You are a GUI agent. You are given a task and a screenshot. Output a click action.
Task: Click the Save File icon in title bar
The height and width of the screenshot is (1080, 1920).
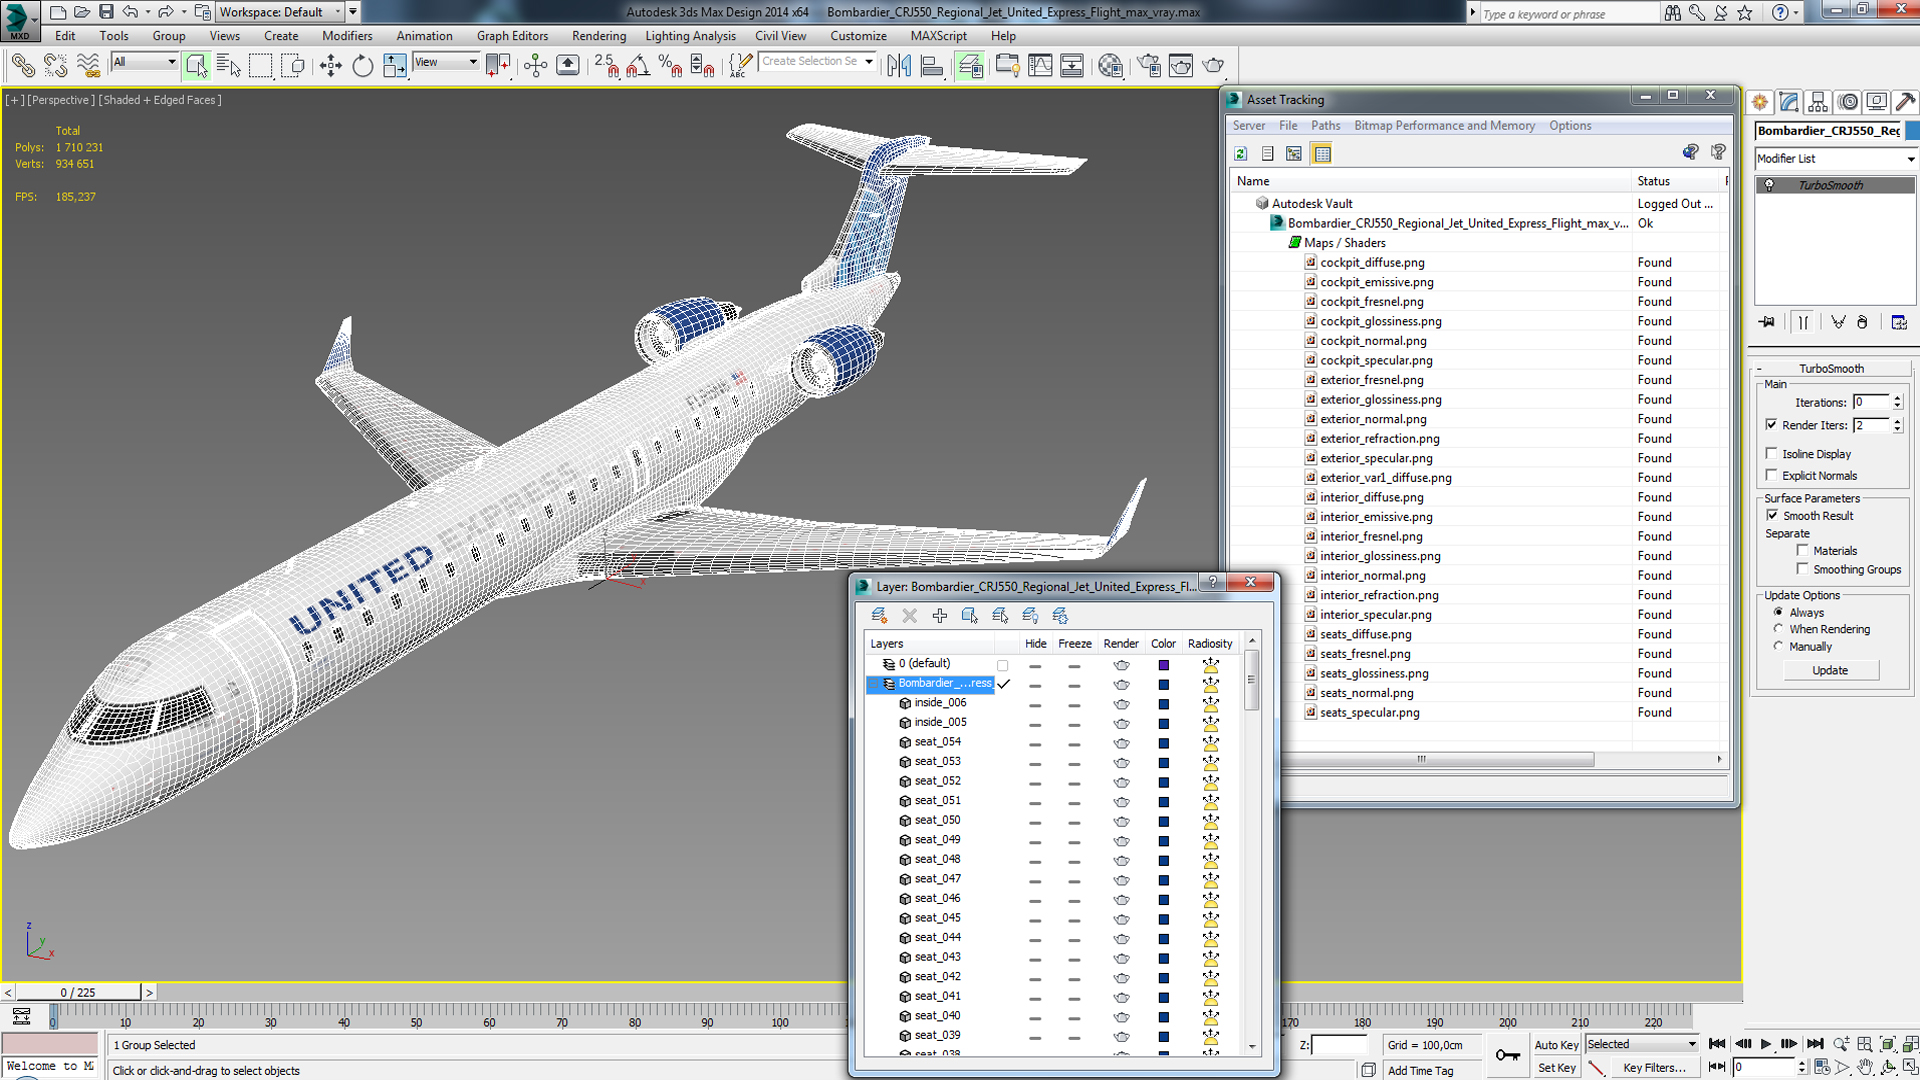[x=106, y=12]
